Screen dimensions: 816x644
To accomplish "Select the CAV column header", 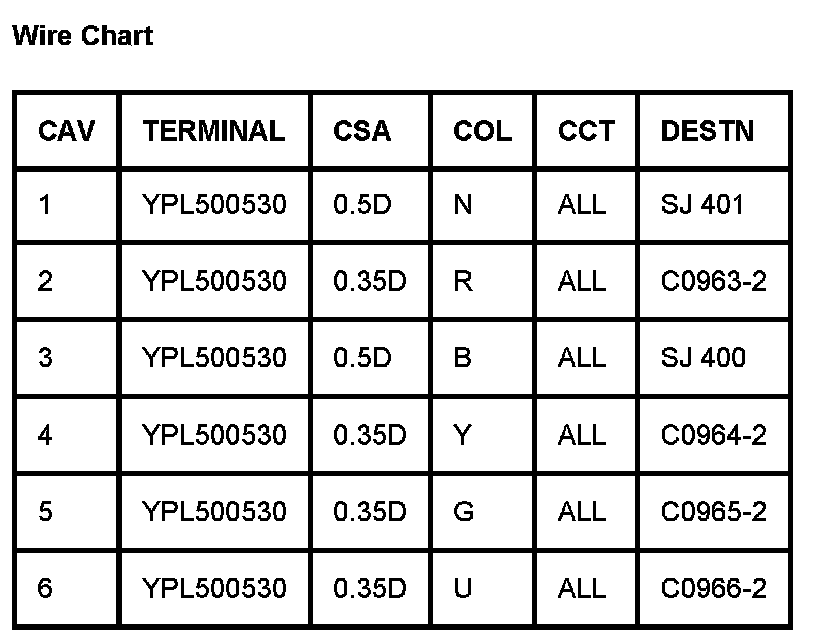I will 67,131.
